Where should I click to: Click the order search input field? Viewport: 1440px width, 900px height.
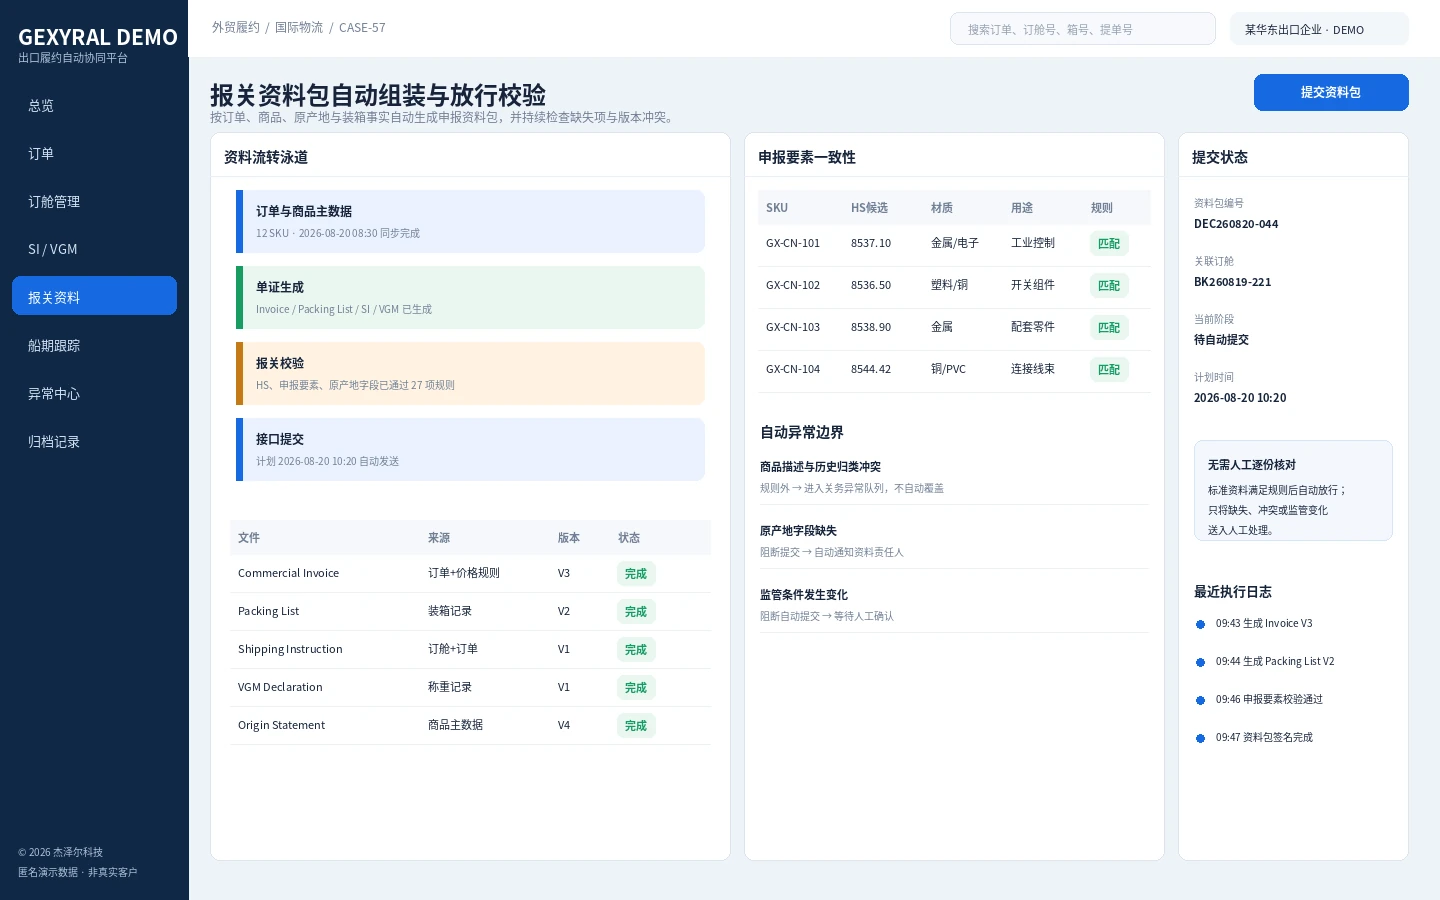[1082, 29]
